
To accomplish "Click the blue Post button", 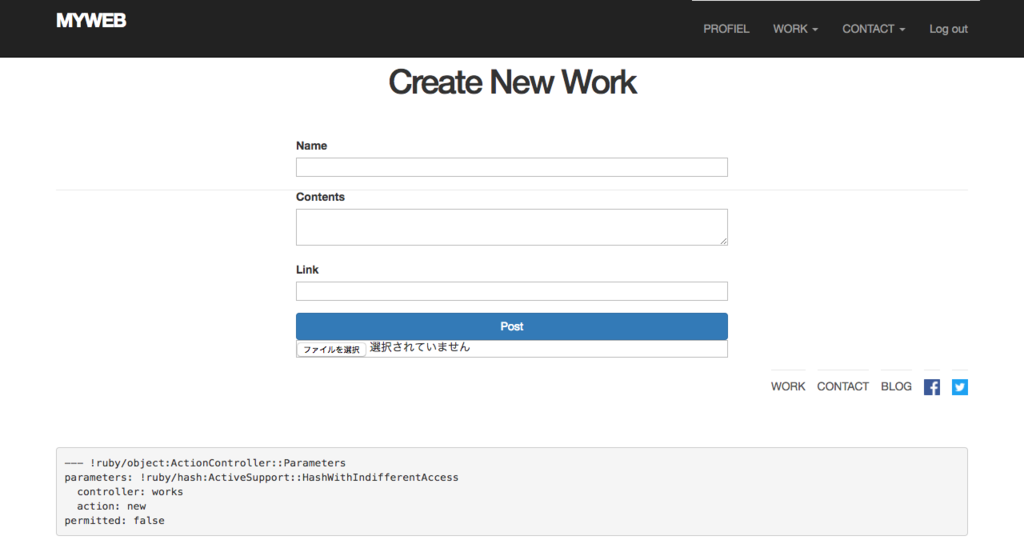I will click(511, 326).
